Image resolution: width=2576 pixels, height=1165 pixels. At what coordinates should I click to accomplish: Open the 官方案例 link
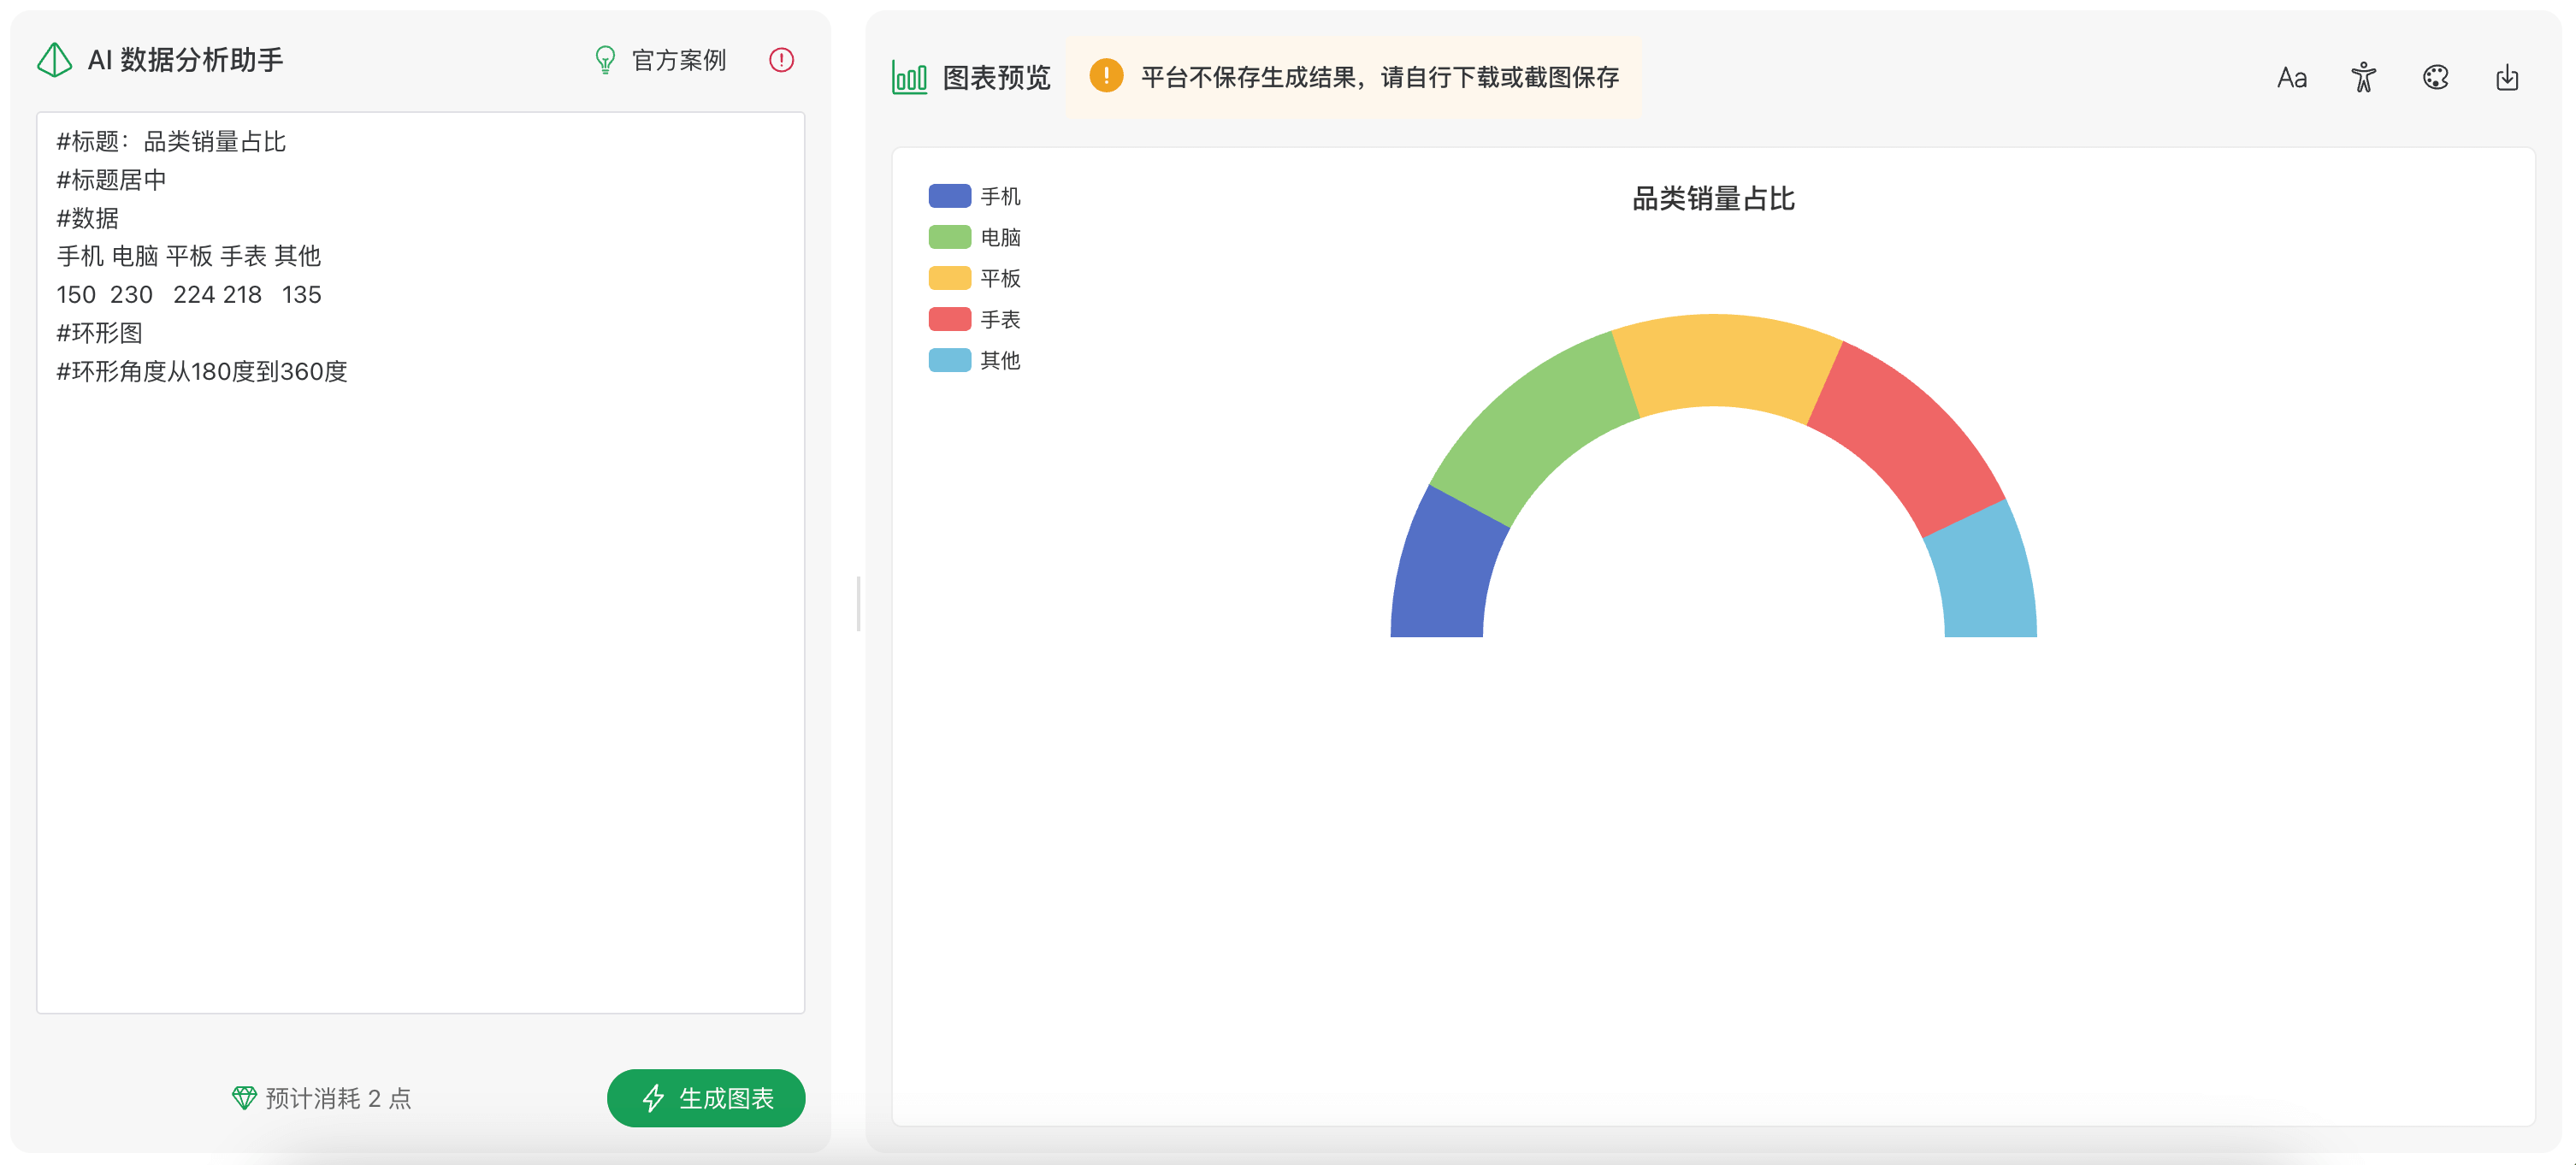coord(679,60)
